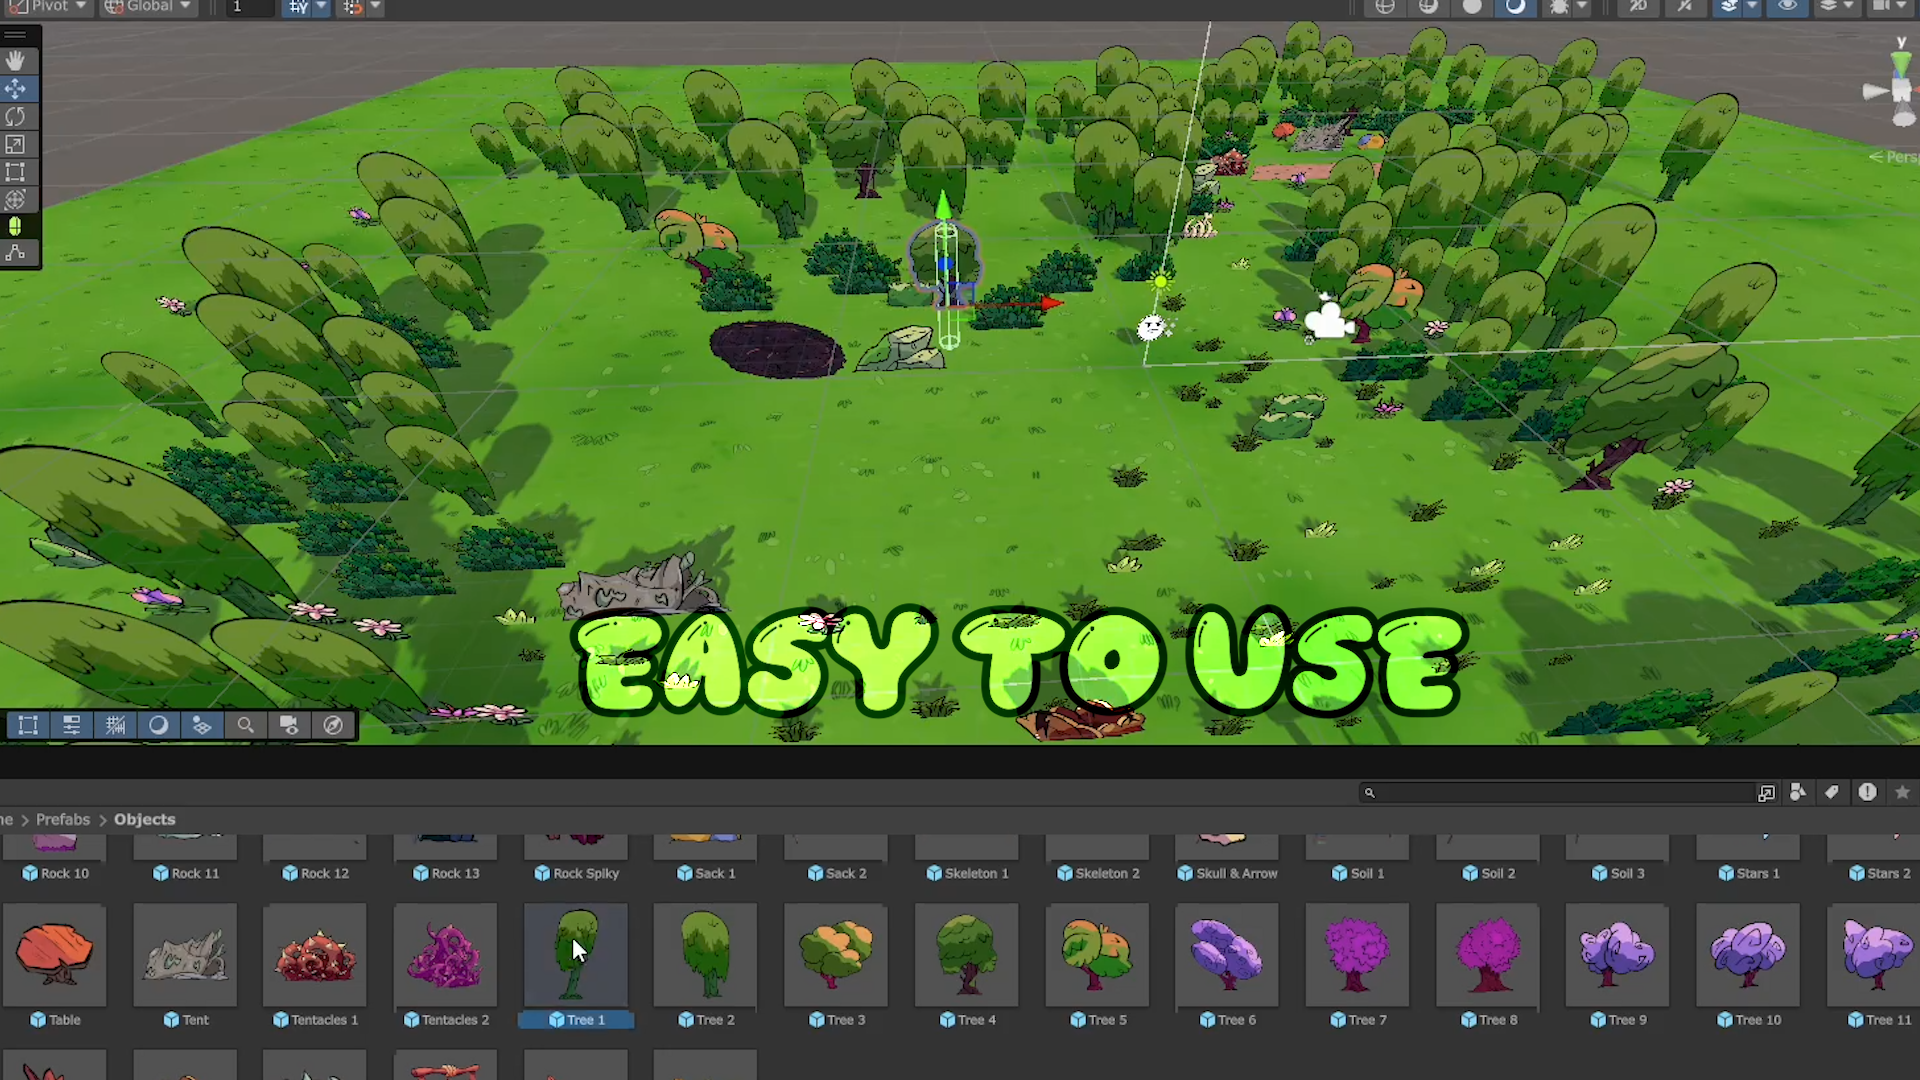Click the Search by Type icon

(1797, 792)
